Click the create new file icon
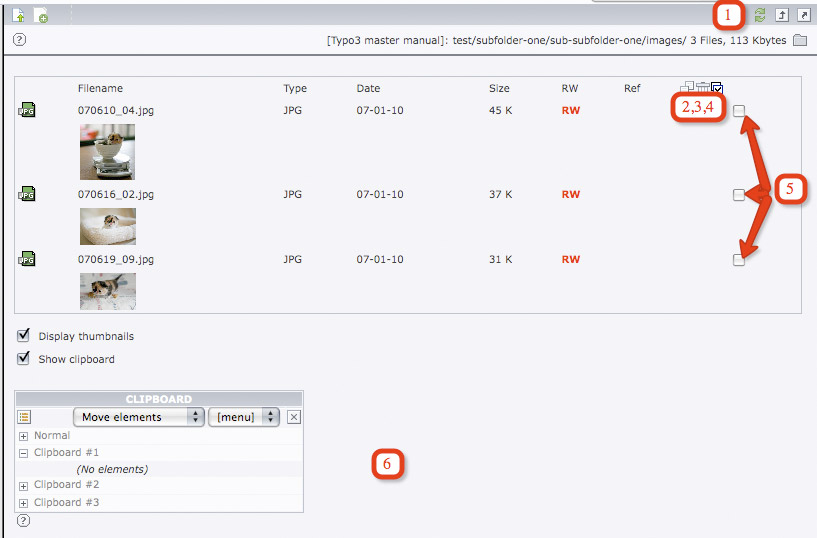The height and width of the screenshot is (538, 817). 41,15
